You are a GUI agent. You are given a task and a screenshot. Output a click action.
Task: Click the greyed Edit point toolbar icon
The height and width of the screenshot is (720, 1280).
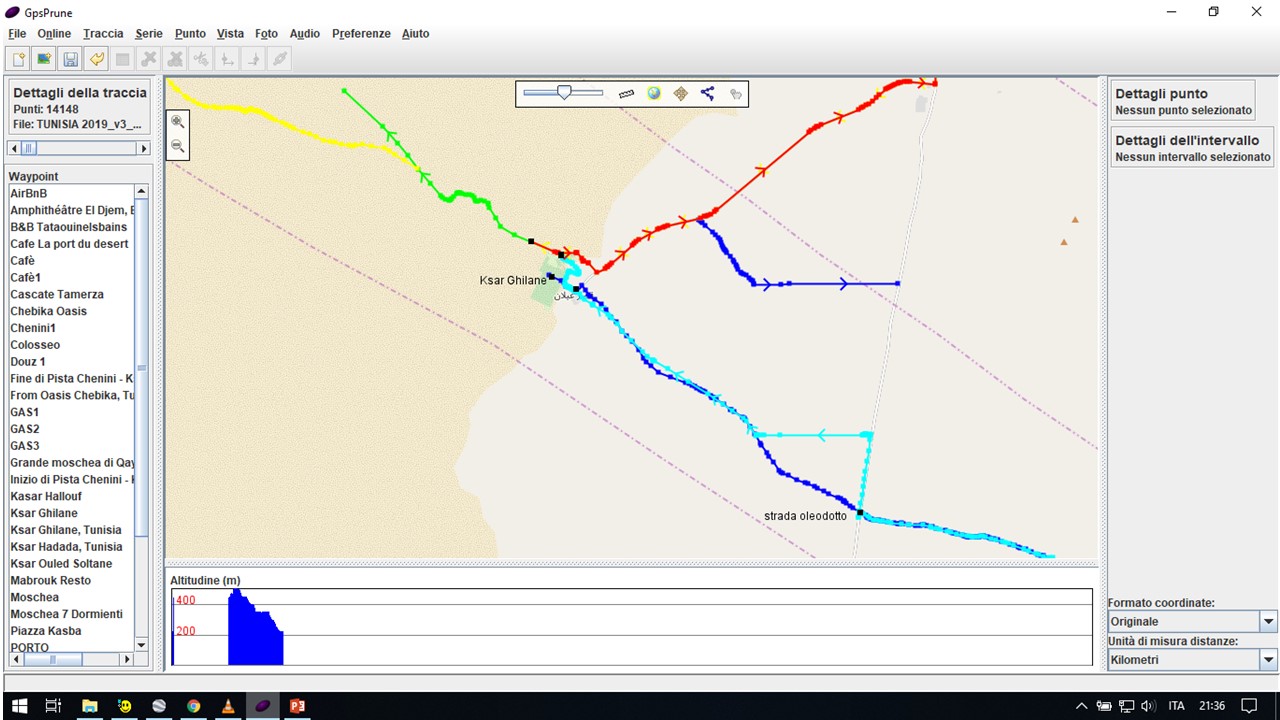pos(123,59)
